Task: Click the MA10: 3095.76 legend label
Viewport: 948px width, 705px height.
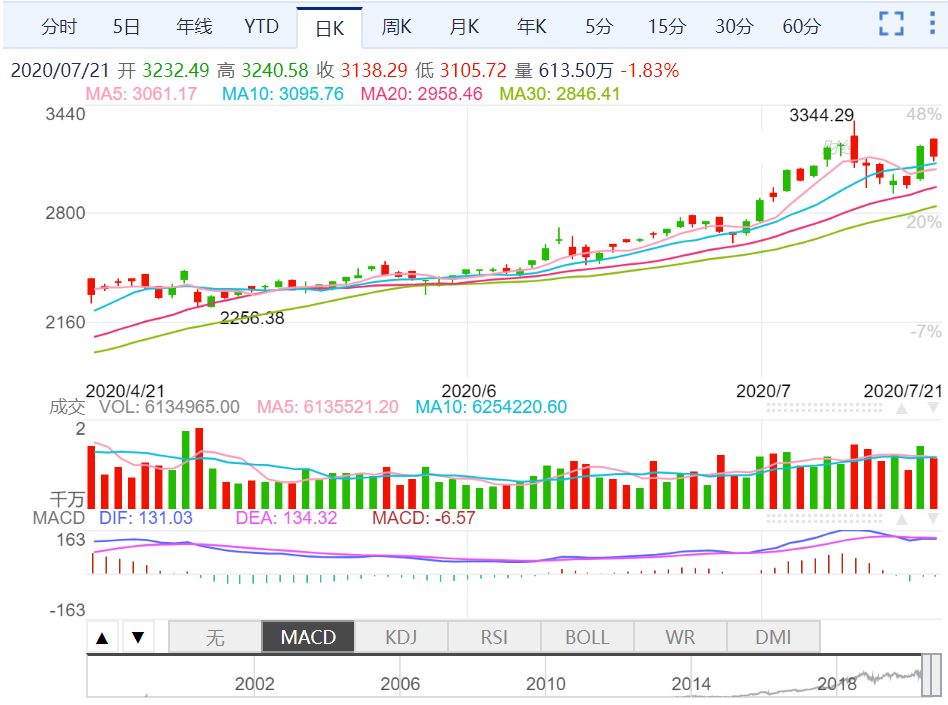Action: click(283, 94)
